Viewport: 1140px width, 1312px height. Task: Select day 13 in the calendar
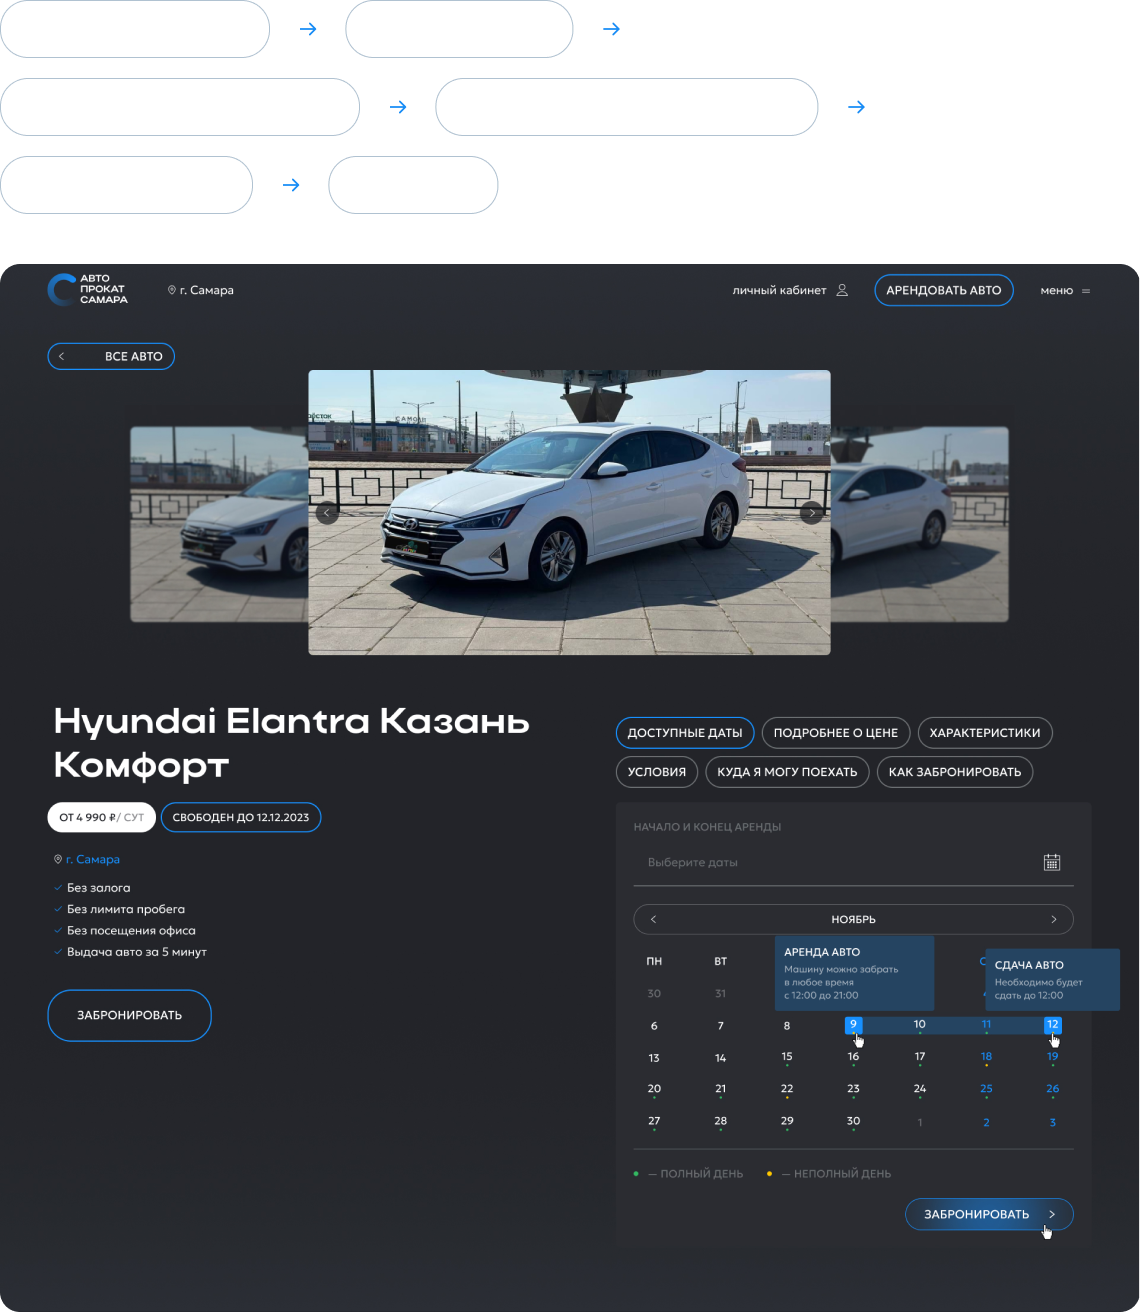point(654,1058)
